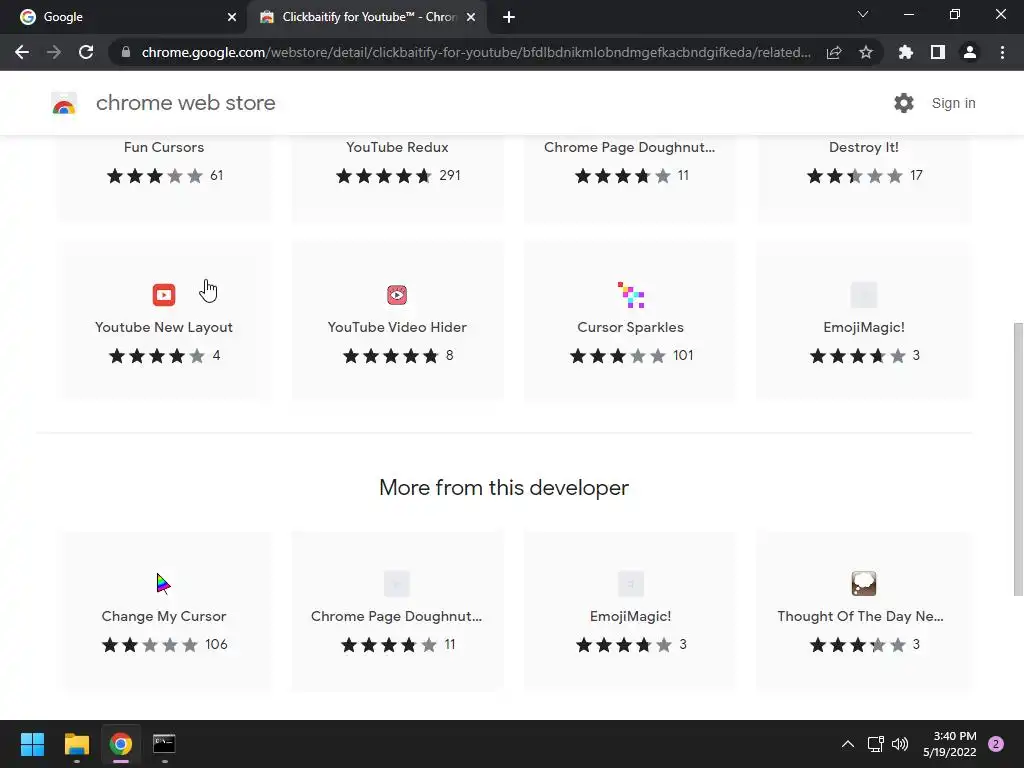This screenshot has height=768, width=1024.
Task: Open the Cursor Sparkles title
Action: (x=631, y=327)
